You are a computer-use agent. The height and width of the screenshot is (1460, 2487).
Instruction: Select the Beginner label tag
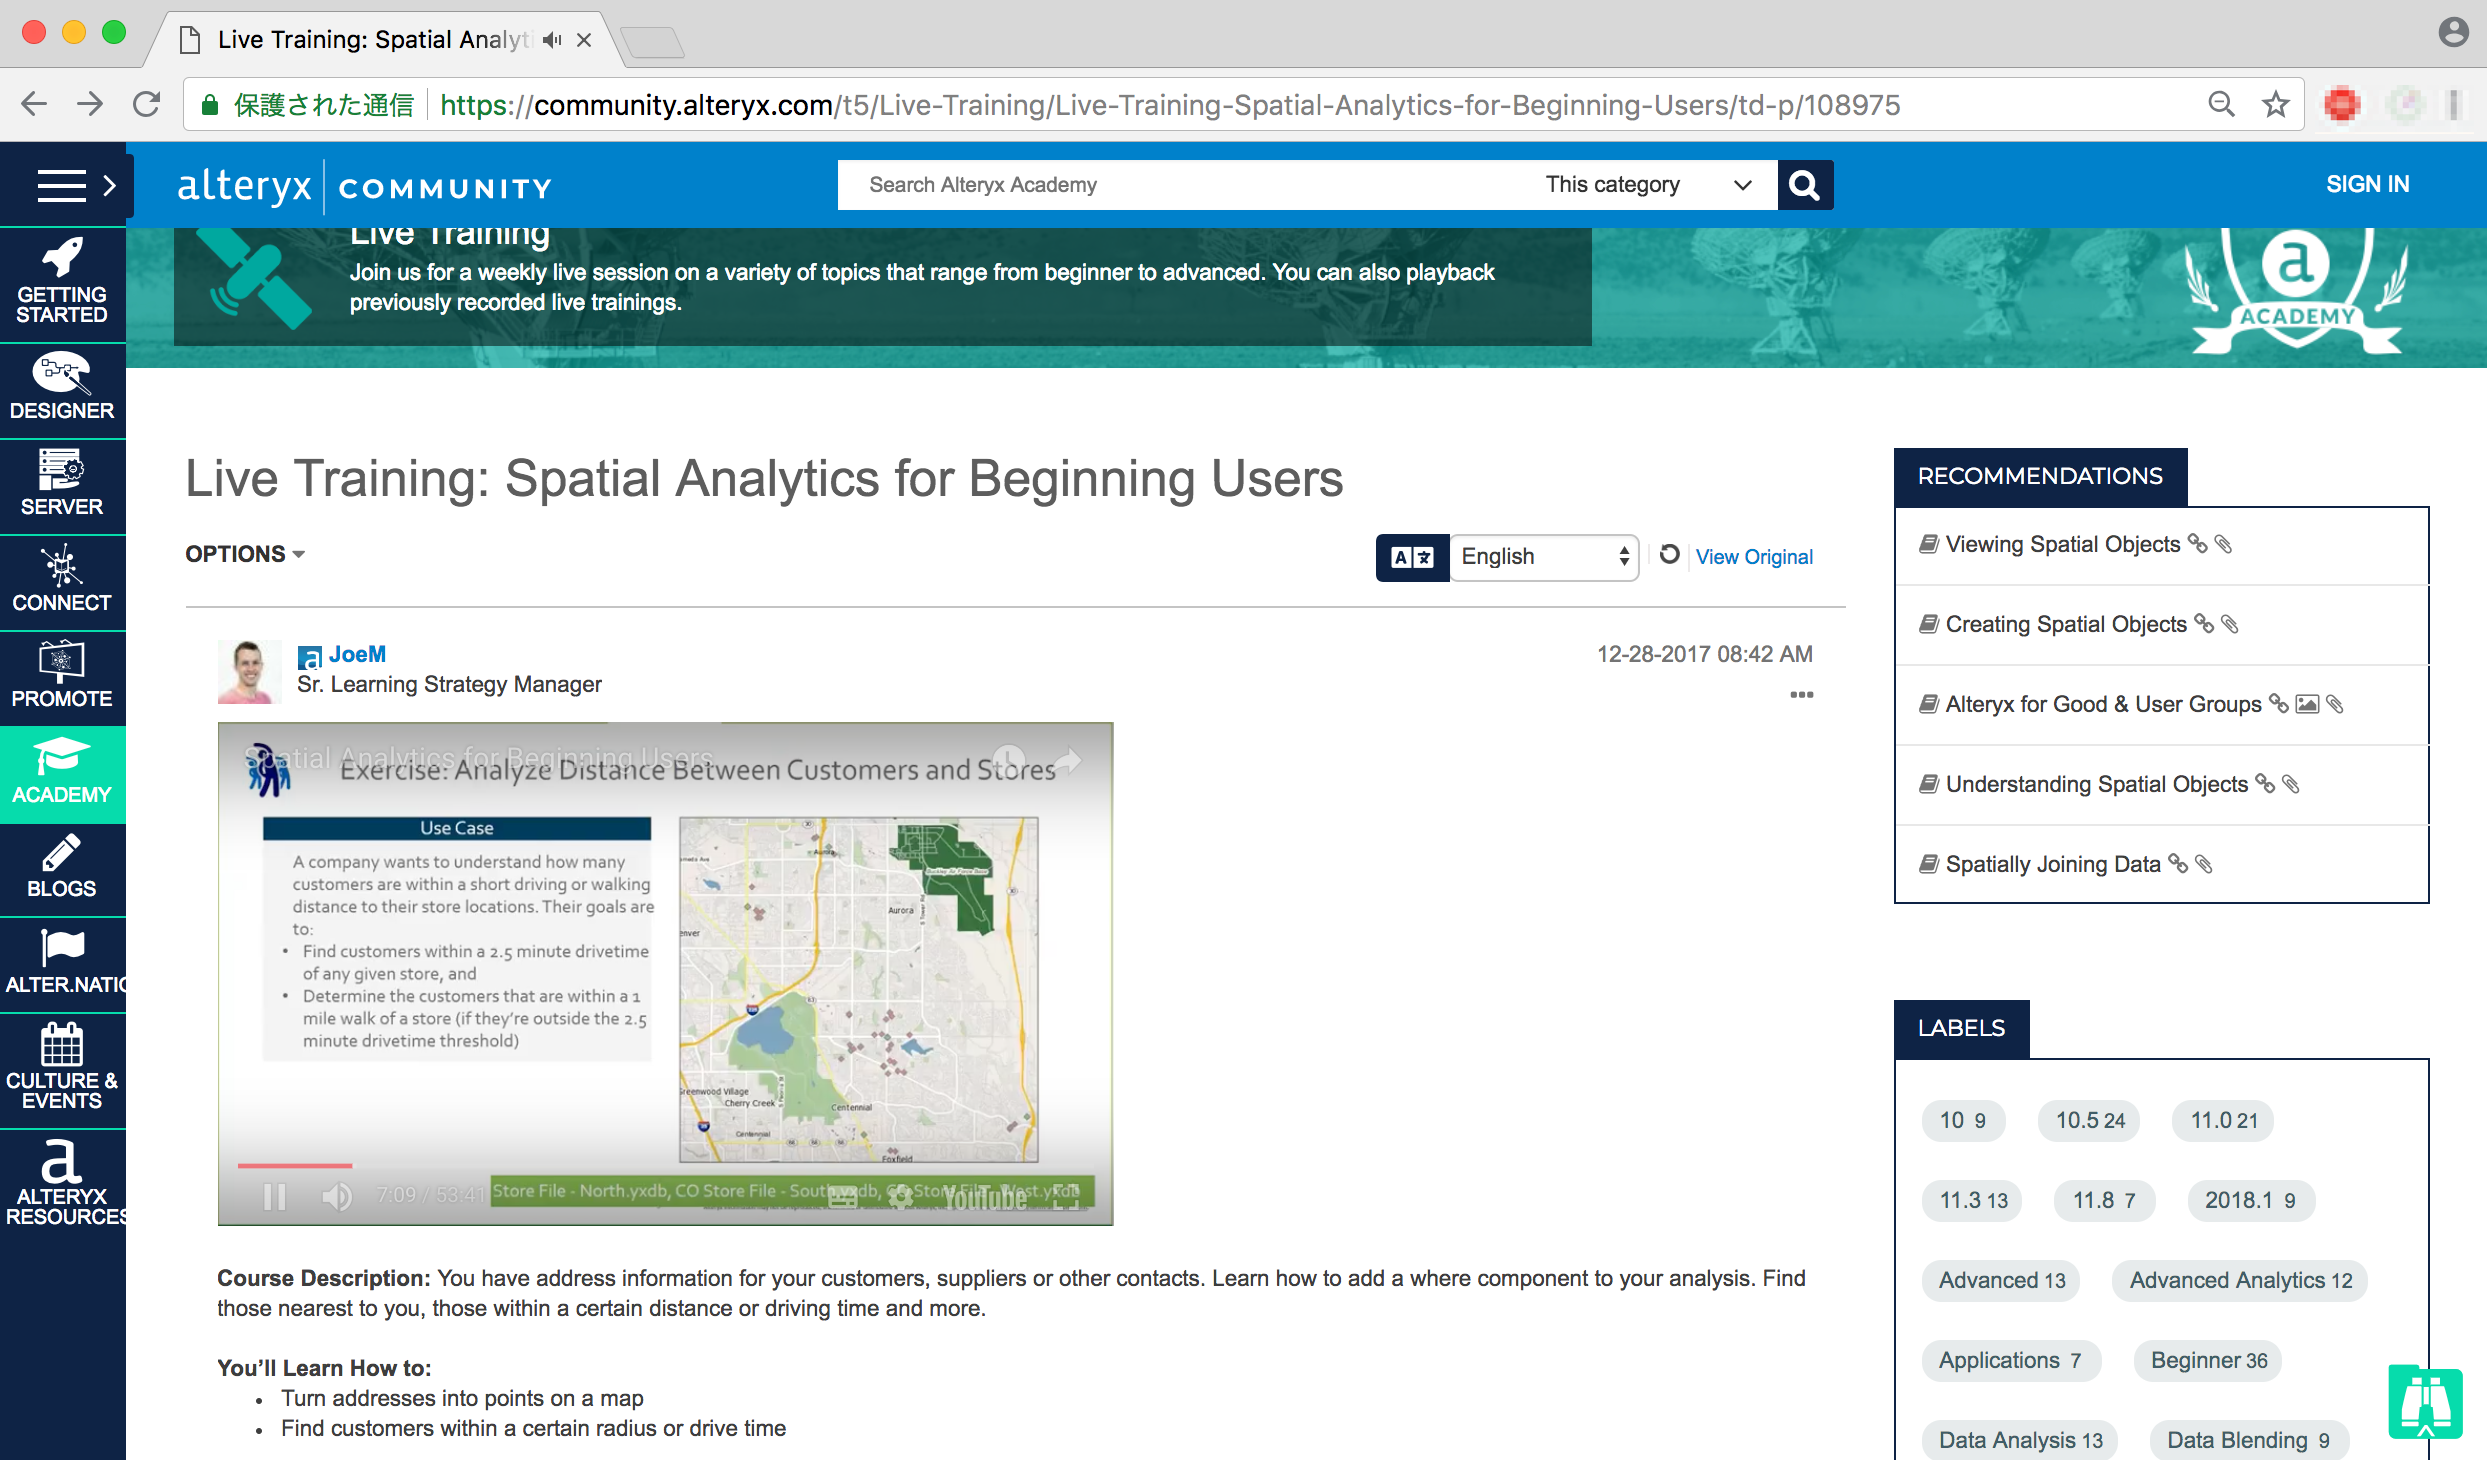(x=2208, y=1361)
